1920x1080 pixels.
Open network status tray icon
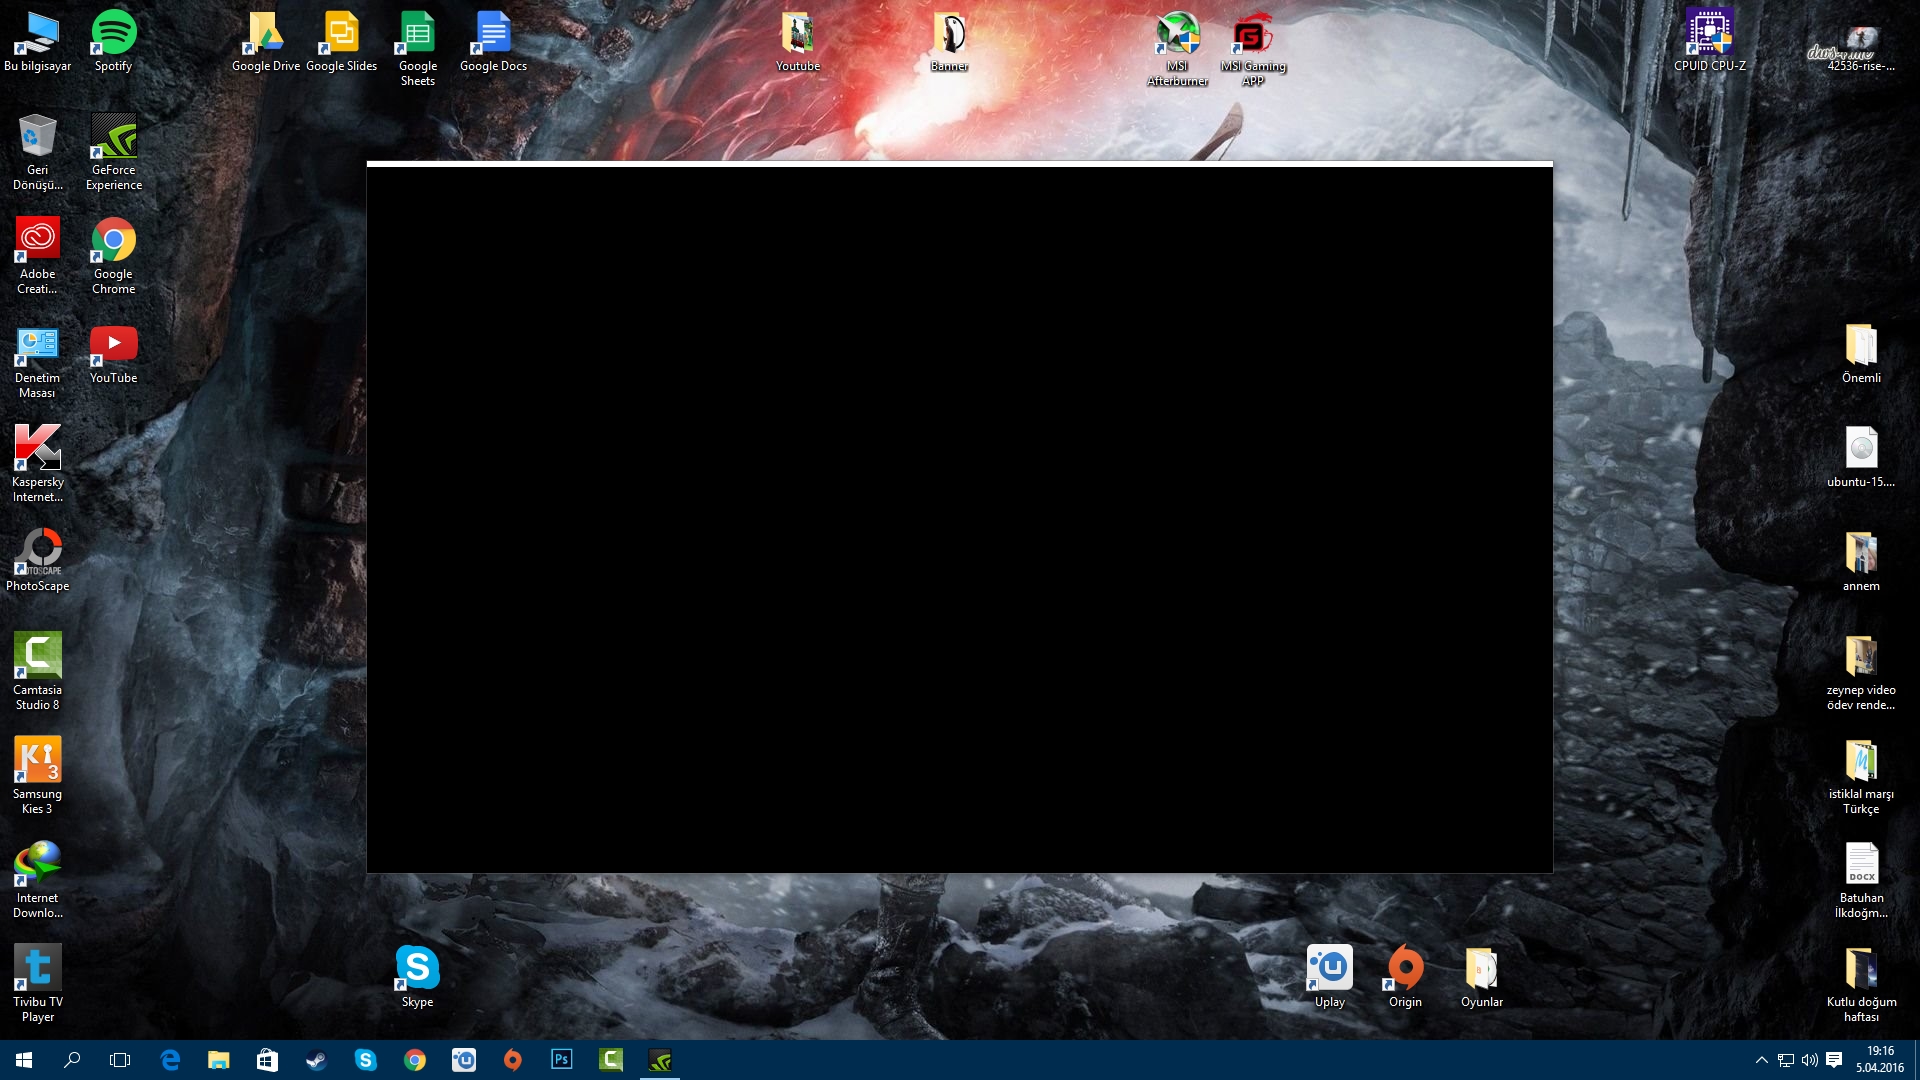[x=1786, y=1060]
